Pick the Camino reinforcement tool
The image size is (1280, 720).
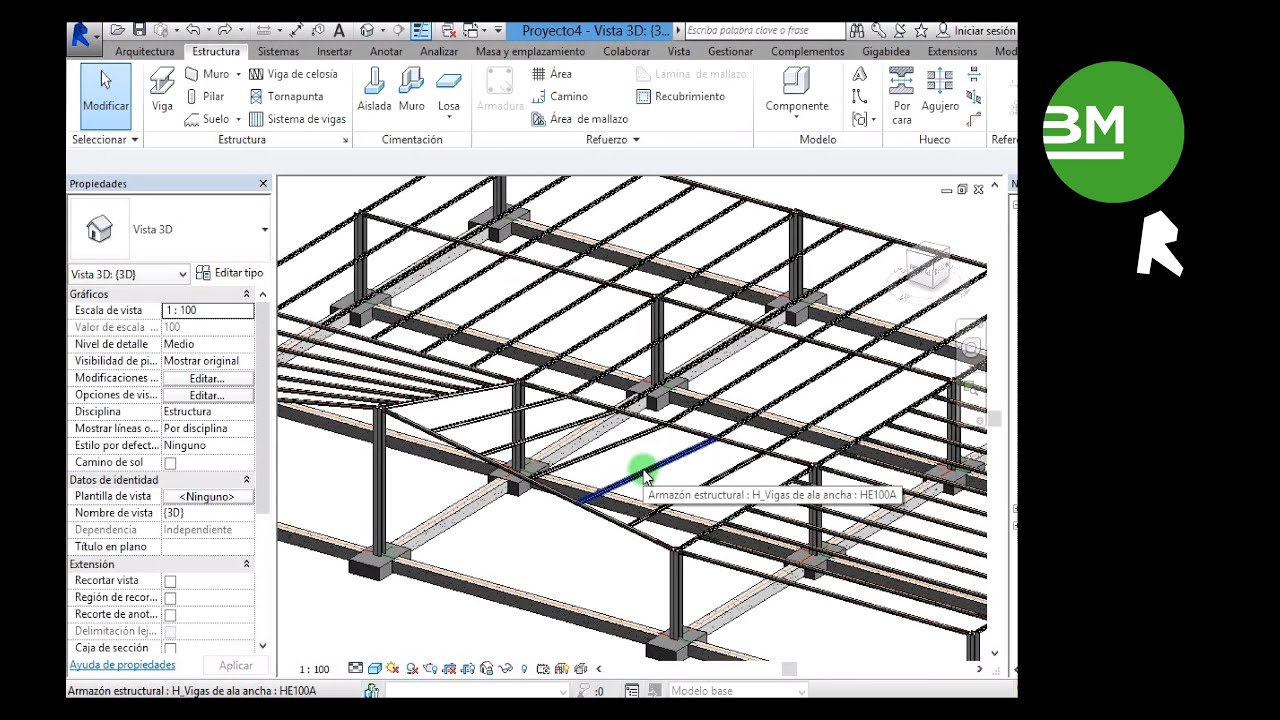pos(559,96)
